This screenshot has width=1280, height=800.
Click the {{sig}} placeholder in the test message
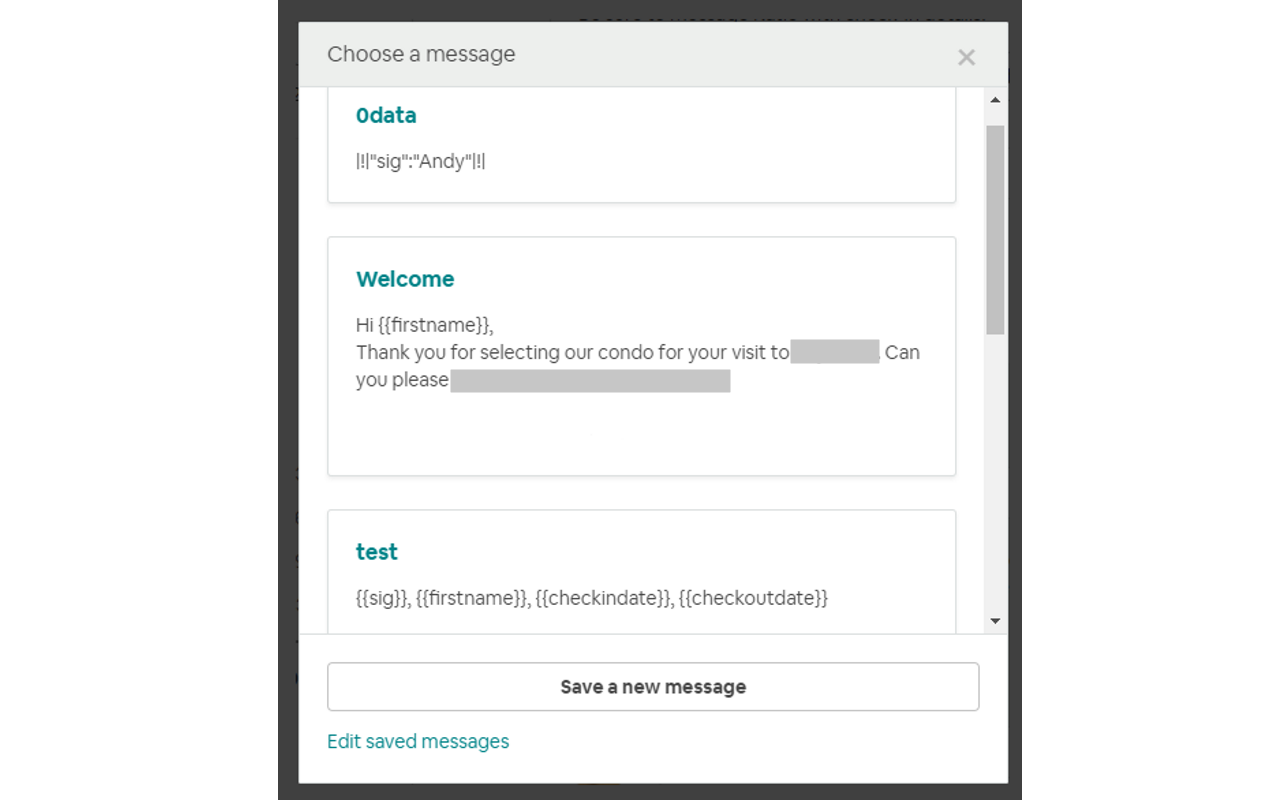pyautogui.click(x=381, y=598)
